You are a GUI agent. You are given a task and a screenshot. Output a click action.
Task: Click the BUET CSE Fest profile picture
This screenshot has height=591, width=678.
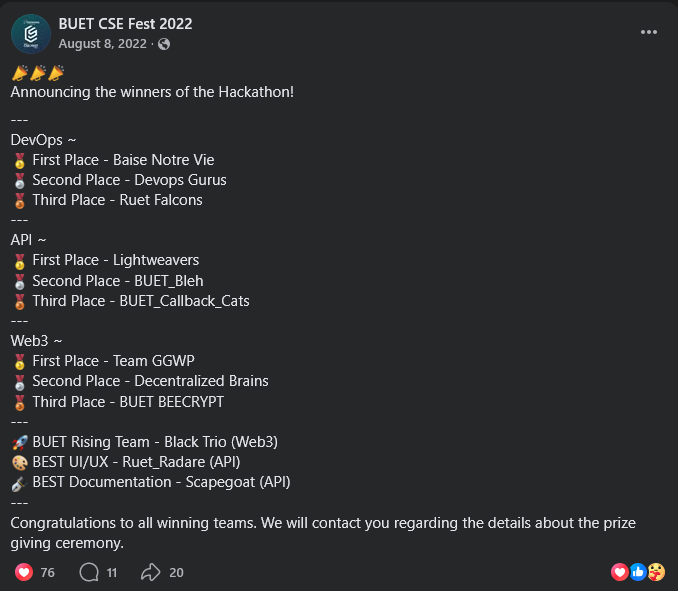click(x=31, y=34)
